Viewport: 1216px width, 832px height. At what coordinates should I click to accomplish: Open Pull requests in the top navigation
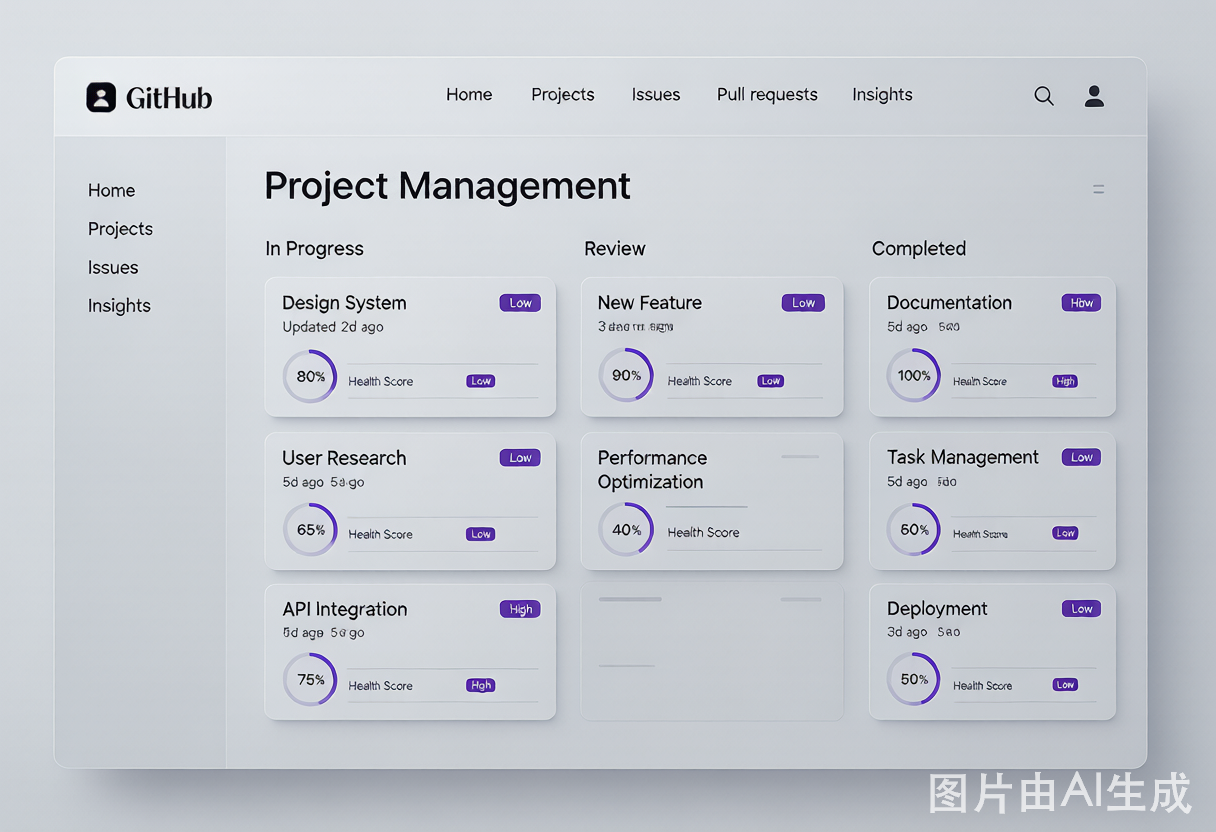[x=767, y=95]
